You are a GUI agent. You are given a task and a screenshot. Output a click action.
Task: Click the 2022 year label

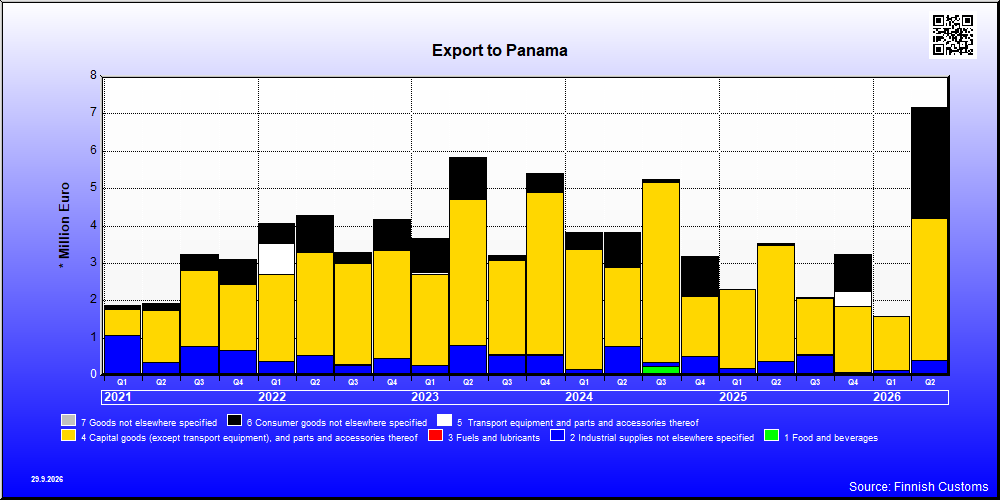(x=272, y=397)
